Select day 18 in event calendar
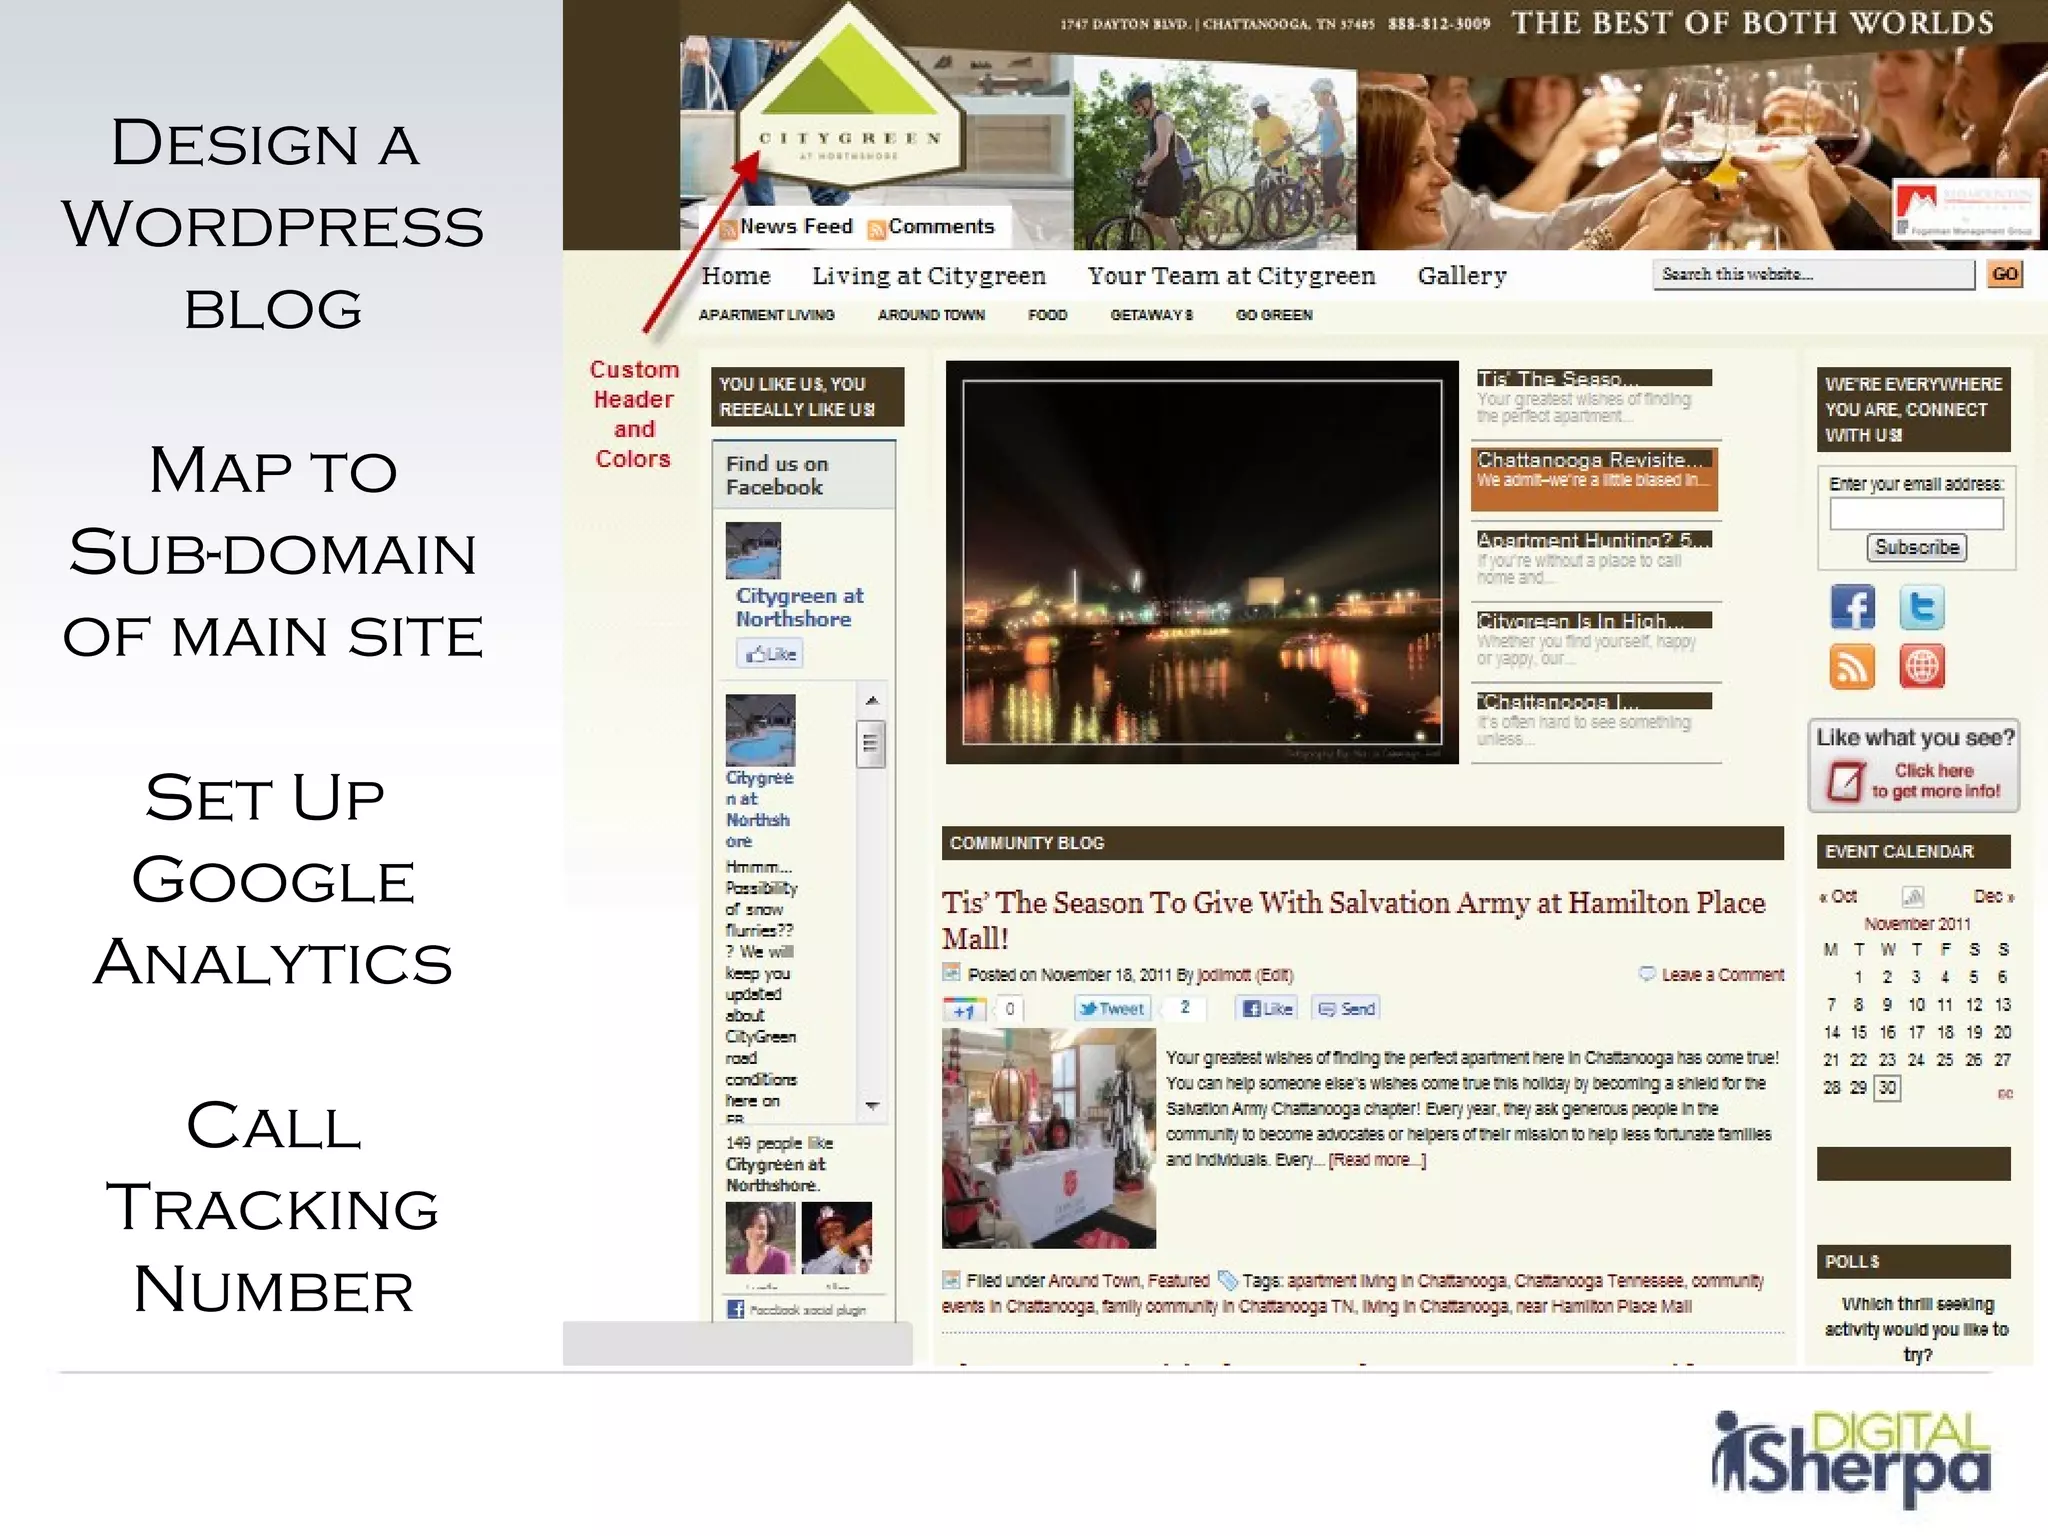 [1944, 1033]
